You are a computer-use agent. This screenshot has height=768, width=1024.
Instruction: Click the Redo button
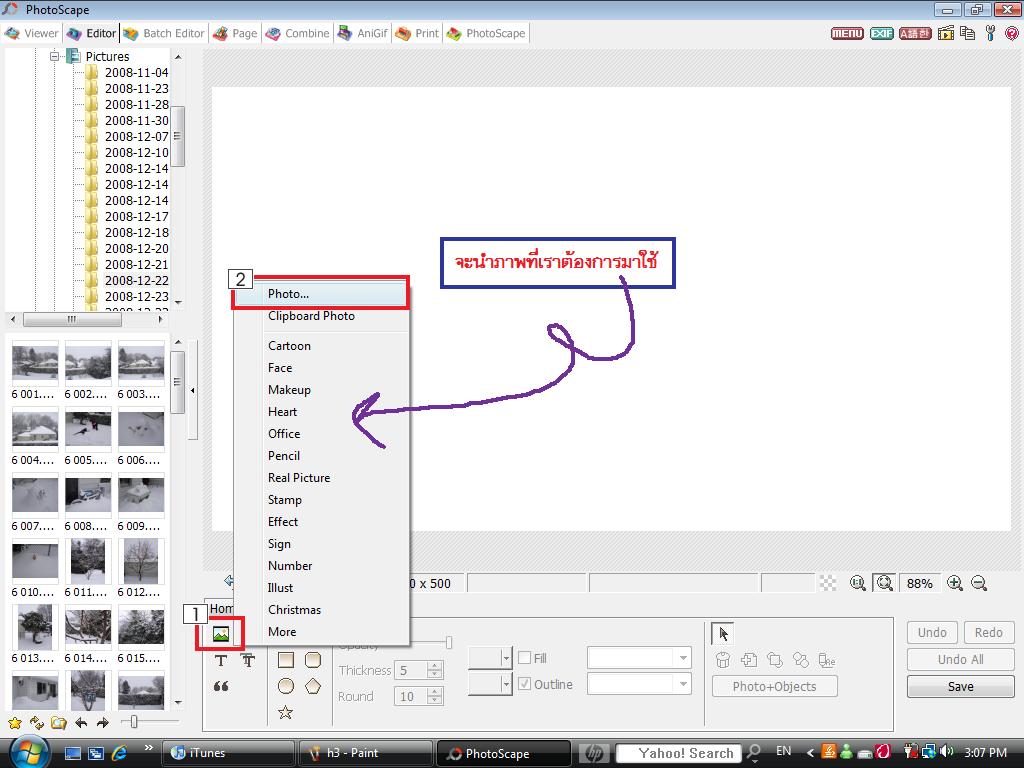pyautogui.click(x=989, y=632)
